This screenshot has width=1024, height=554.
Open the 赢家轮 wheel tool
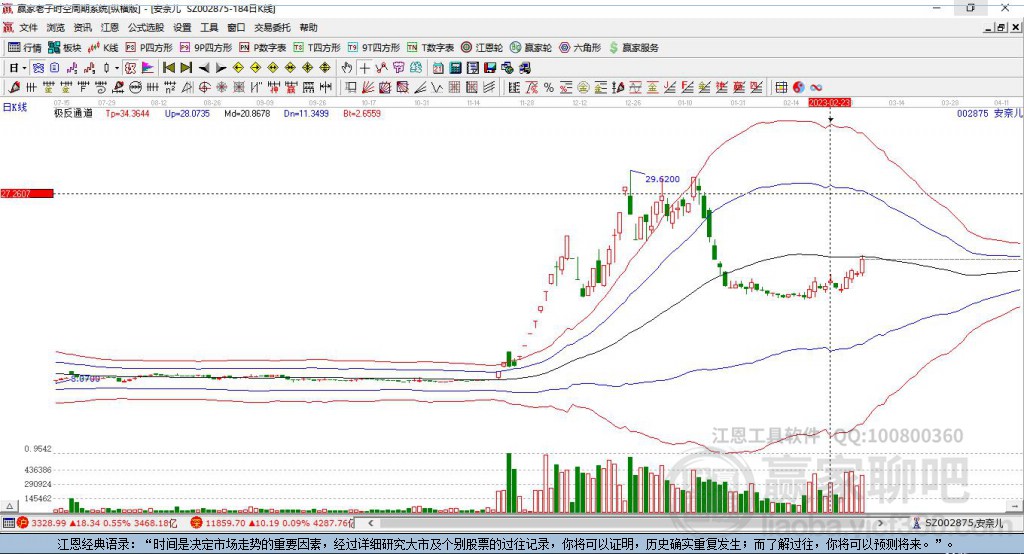pyautogui.click(x=531, y=48)
